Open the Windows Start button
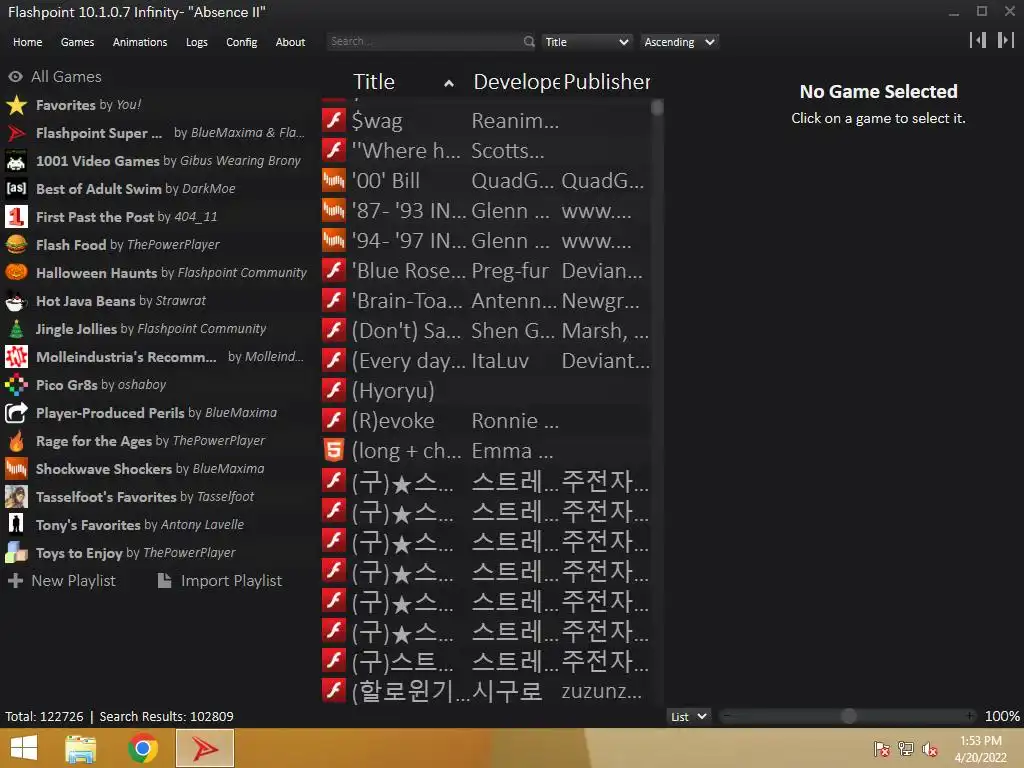The width and height of the screenshot is (1024, 768). click(24, 748)
